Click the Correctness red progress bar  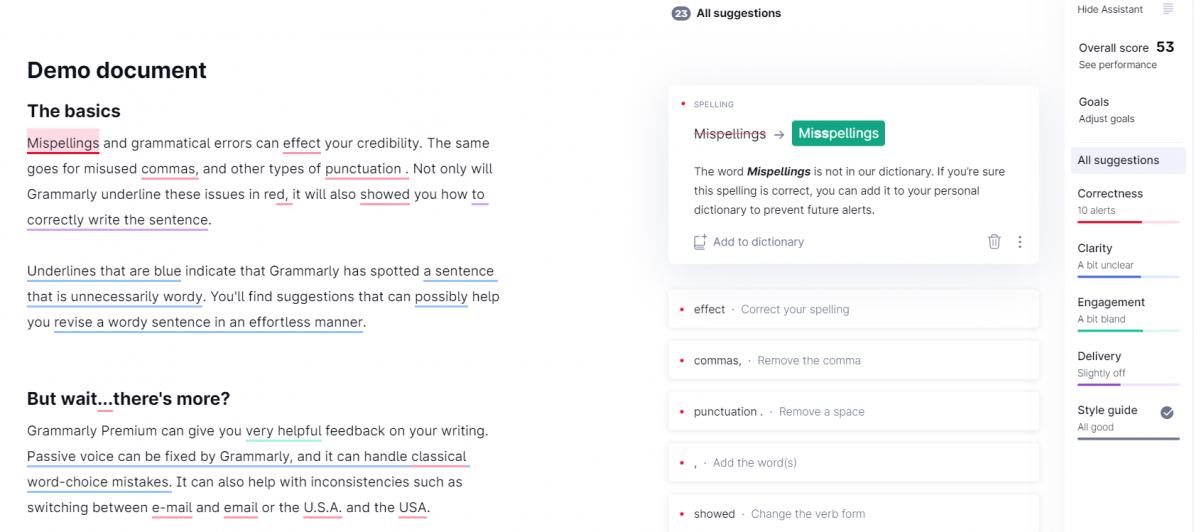coord(1129,222)
